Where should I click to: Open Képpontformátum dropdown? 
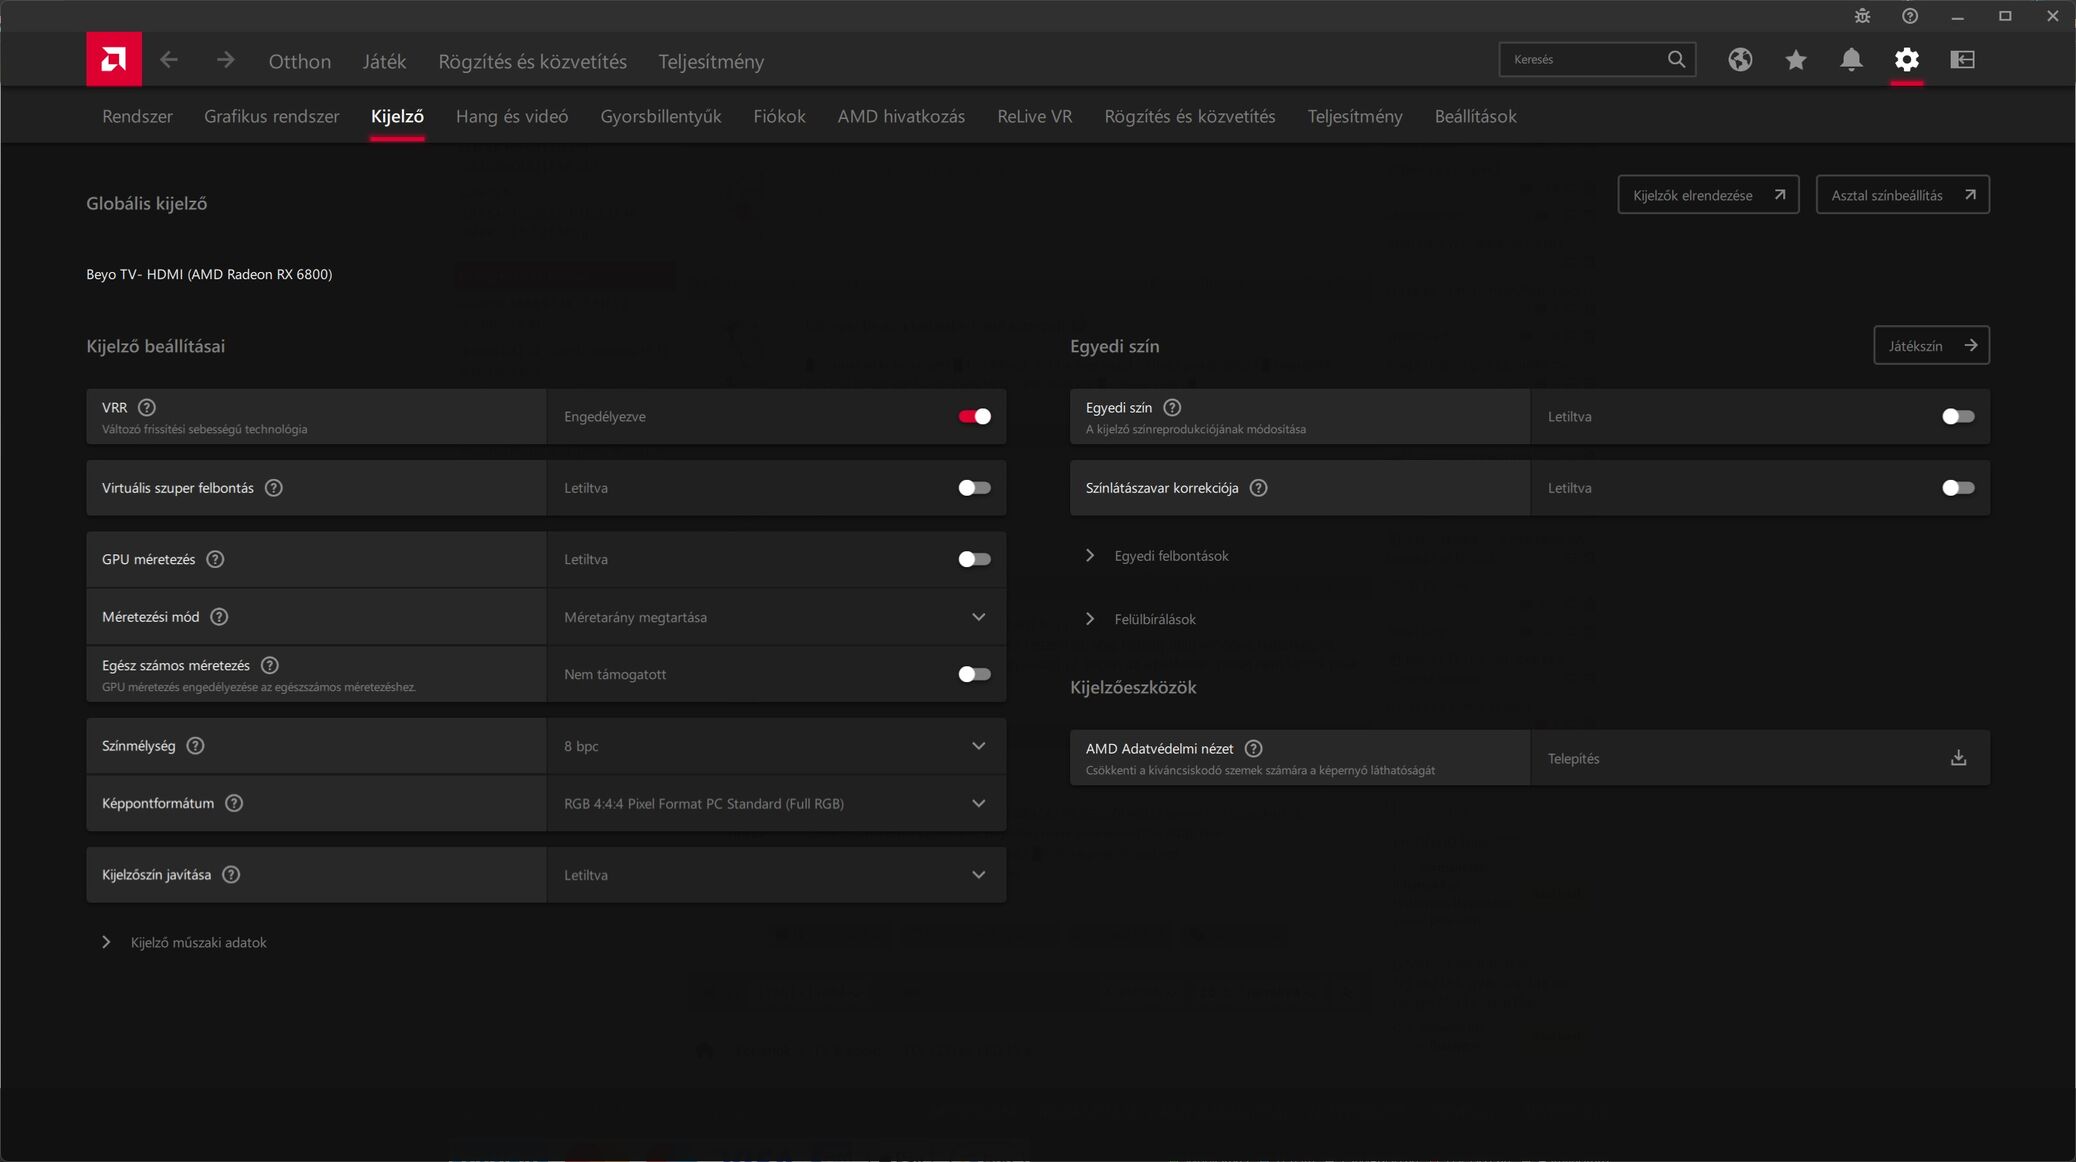click(x=776, y=803)
